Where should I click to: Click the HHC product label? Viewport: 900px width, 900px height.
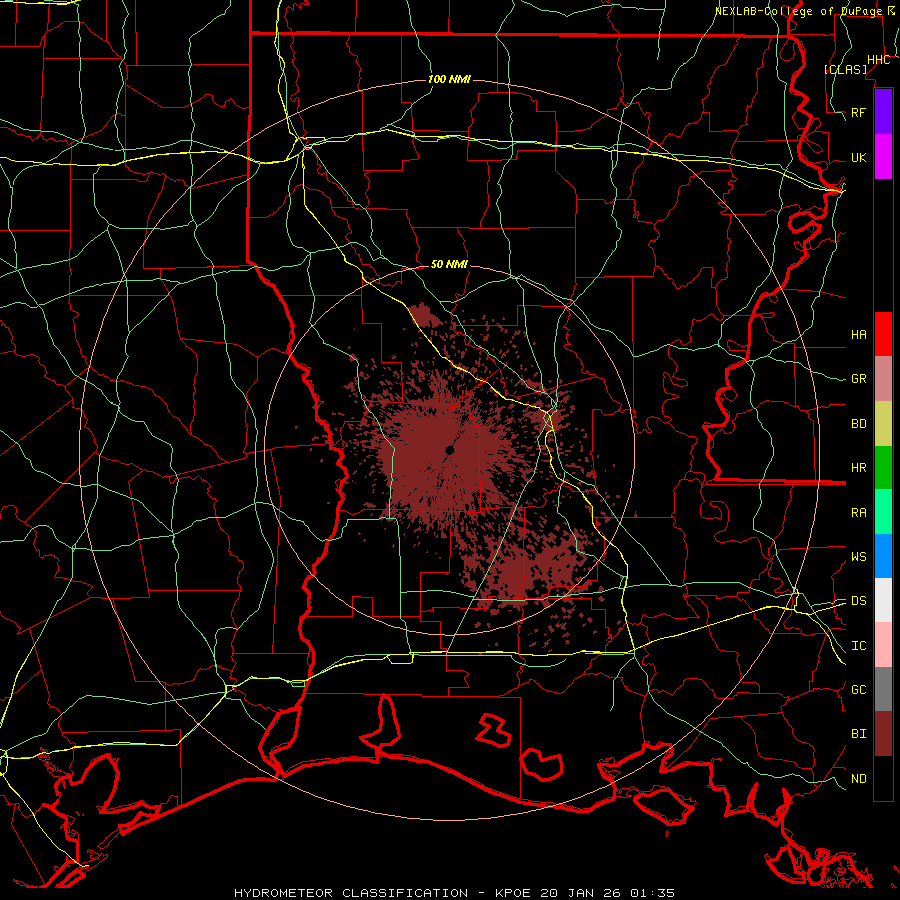(879, 60)
